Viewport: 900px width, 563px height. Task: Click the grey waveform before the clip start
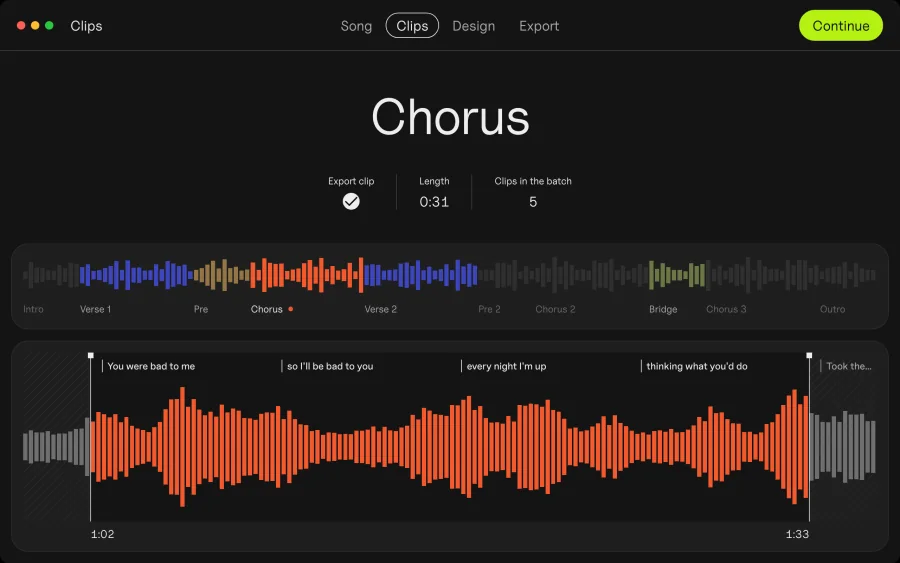[x=56, y=446]
